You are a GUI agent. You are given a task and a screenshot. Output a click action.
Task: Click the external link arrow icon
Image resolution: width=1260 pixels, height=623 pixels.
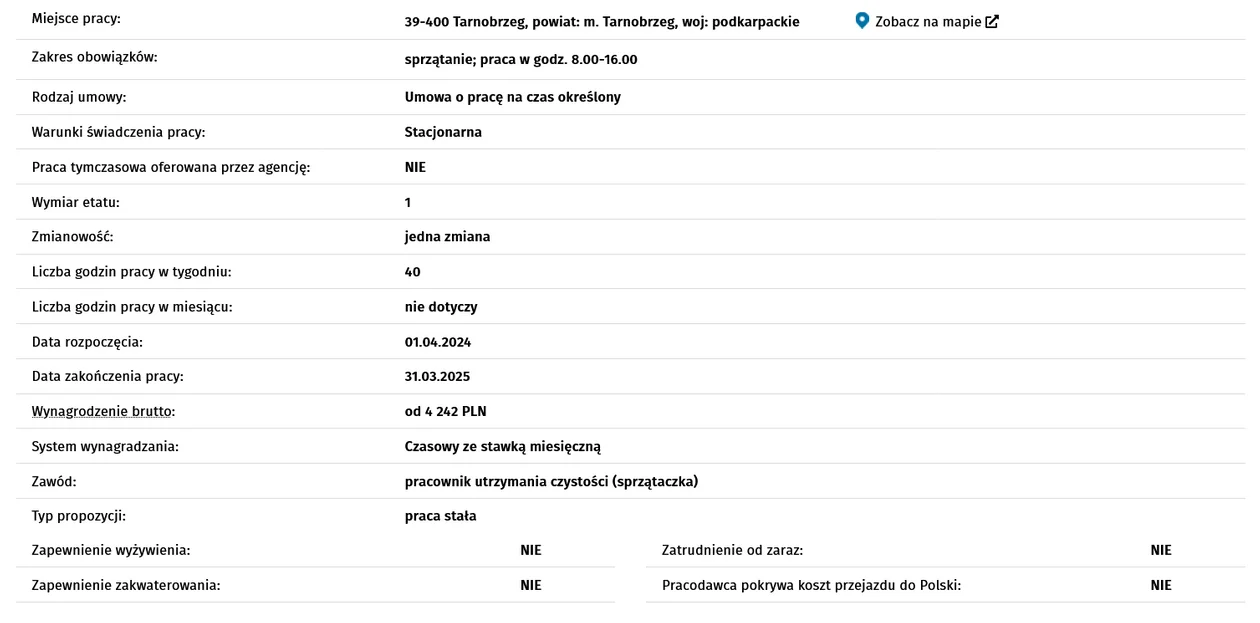coord(992,21)
